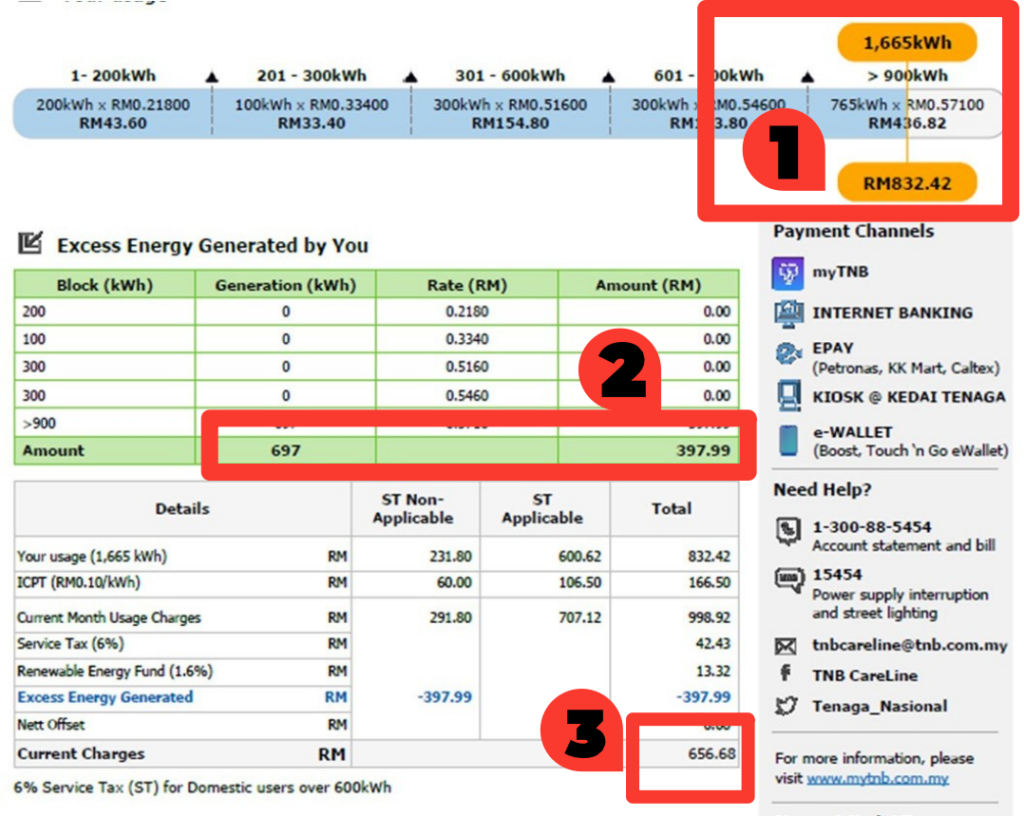This screenshot has height=816, width=1024.
Task: Select the 1,665kWh usage bubble
Action: click(907, 43)
